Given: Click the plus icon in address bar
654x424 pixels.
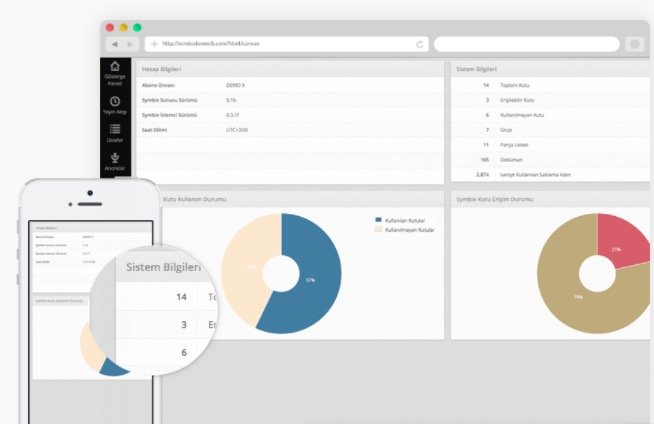Looking at the screenshot, I should (154, 44).
